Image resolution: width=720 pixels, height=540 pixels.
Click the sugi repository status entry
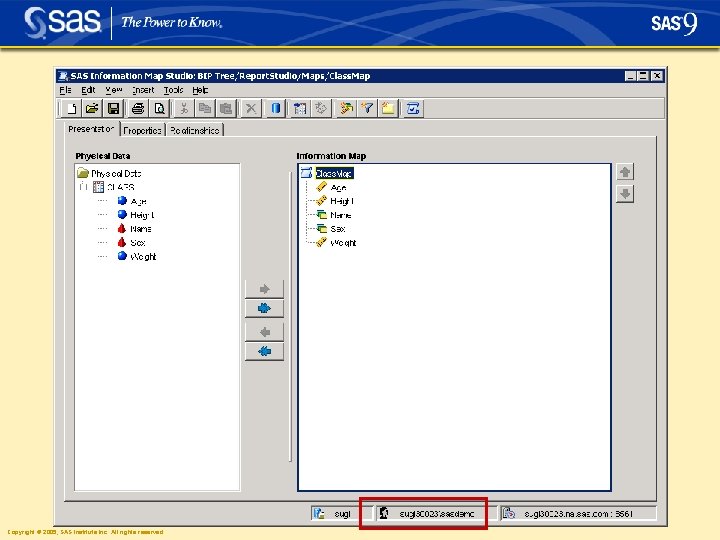point(342,514)
